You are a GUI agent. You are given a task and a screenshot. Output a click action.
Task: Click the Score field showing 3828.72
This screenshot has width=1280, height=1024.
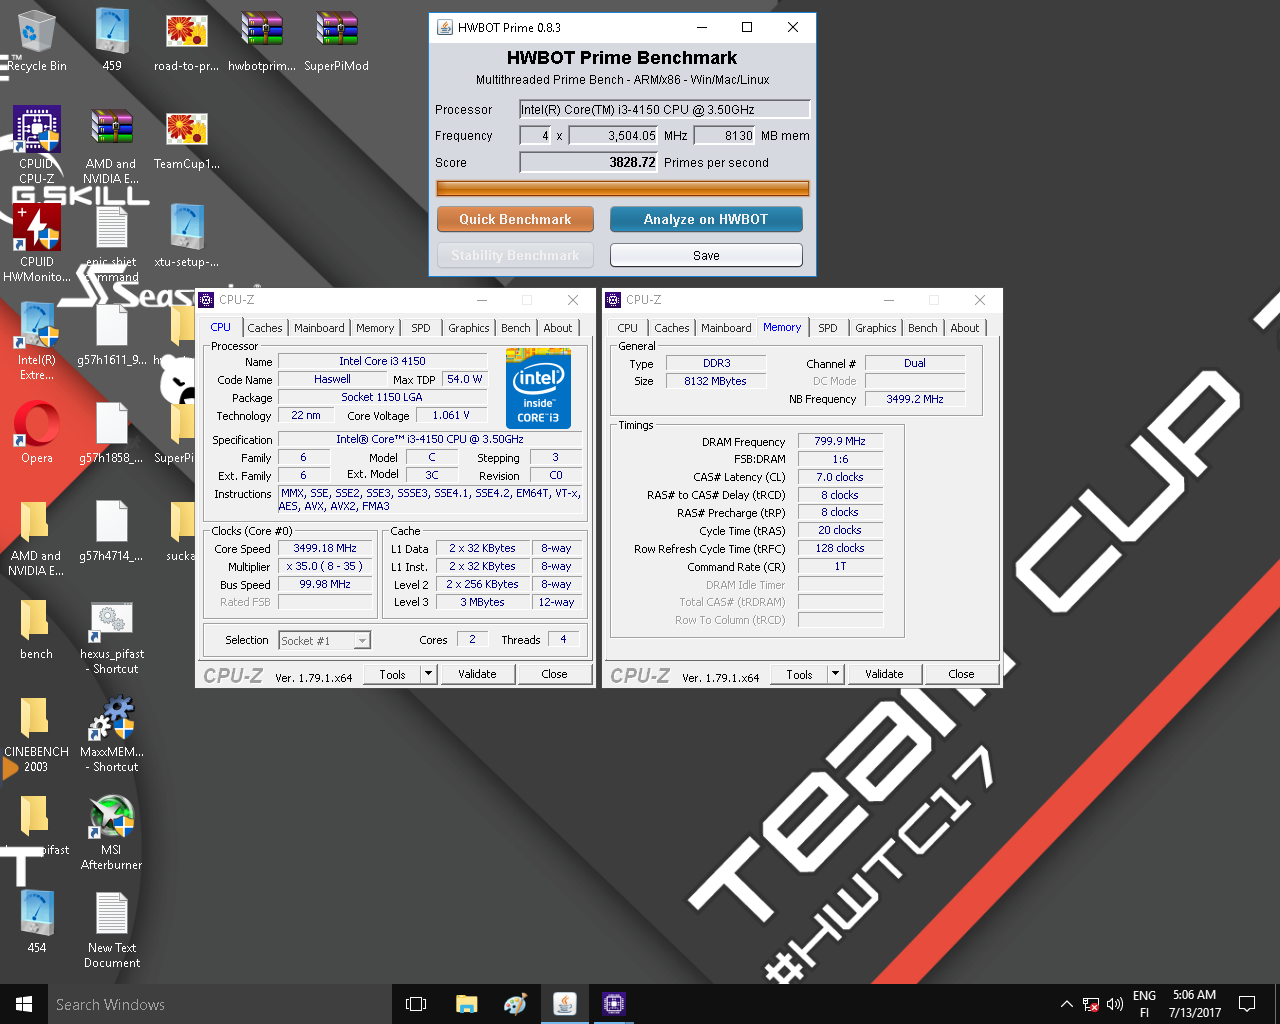(x=589, y=162)
